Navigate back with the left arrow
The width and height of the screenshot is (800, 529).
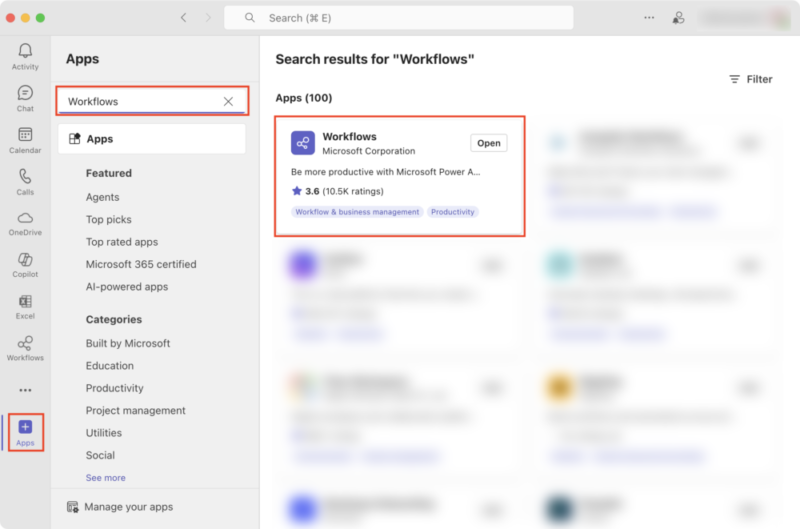tap(184, 18)
